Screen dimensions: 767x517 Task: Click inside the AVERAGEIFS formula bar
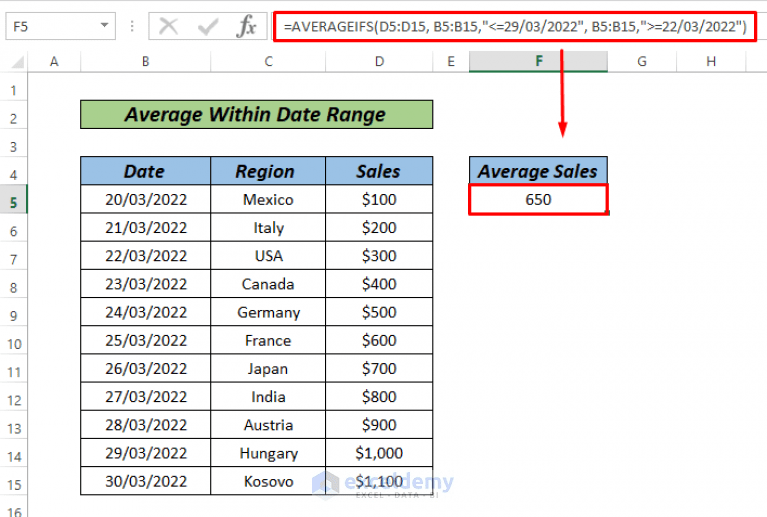tap(515, 26)
